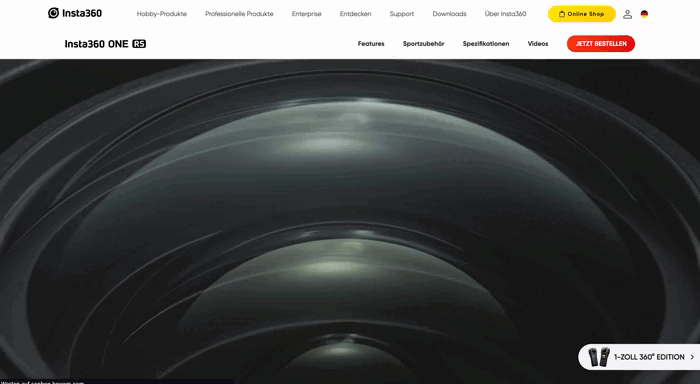Visit the Online Shop button
700x384 pixels.
point(582,14)
